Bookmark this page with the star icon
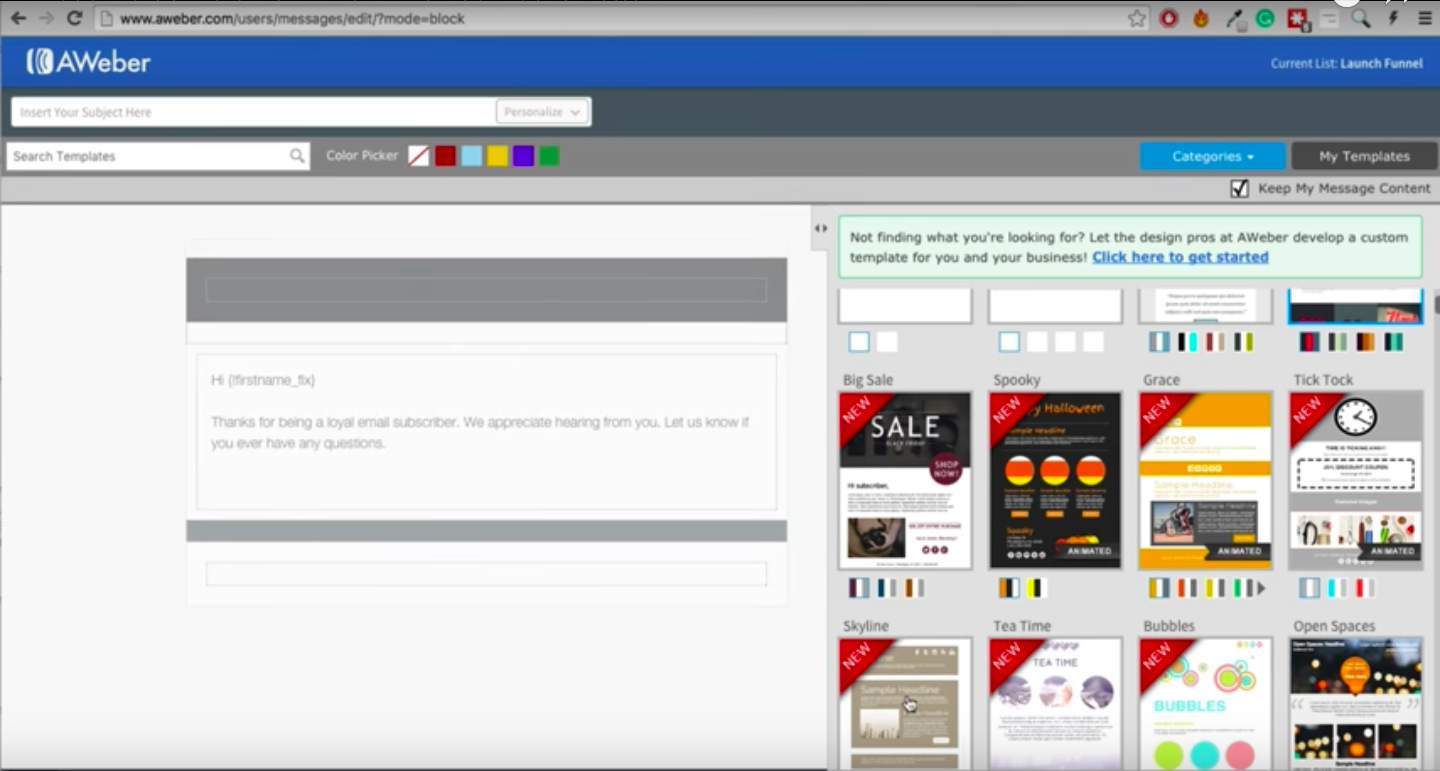This screenshot has height=771, width=1440. [1137, 18]
